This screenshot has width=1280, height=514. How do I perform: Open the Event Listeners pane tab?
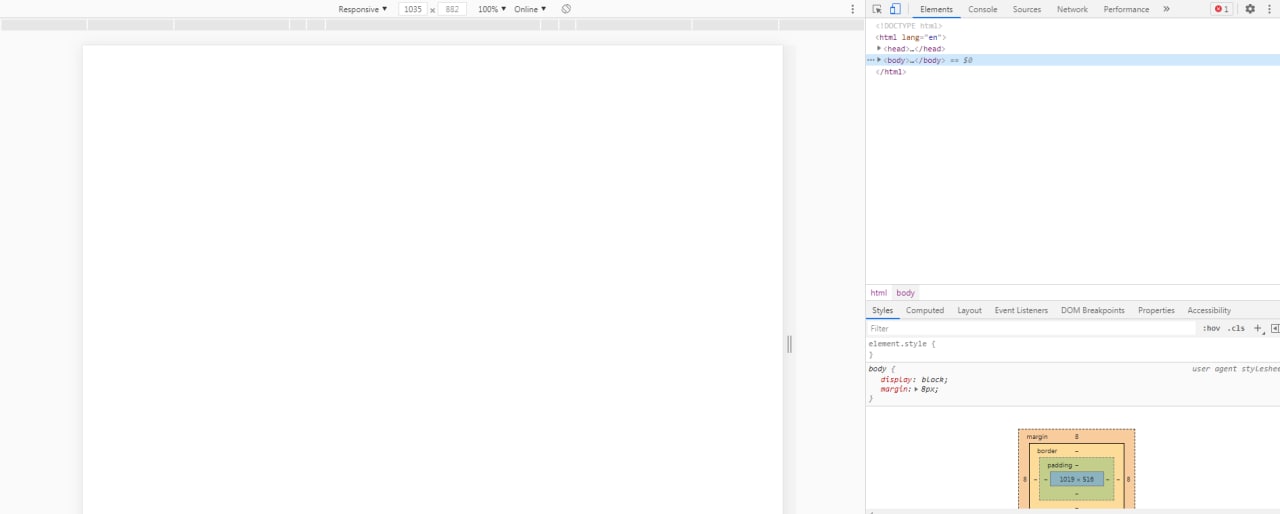pos(1021,310)
